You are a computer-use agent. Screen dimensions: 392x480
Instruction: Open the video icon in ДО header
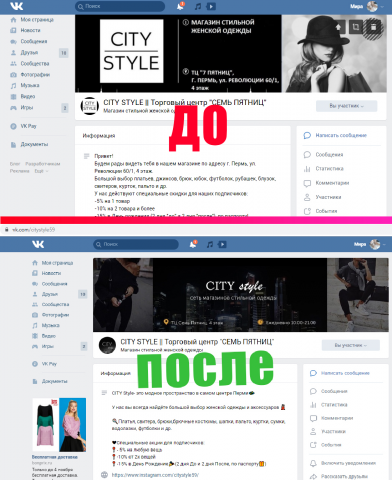(x=211, y=6)
